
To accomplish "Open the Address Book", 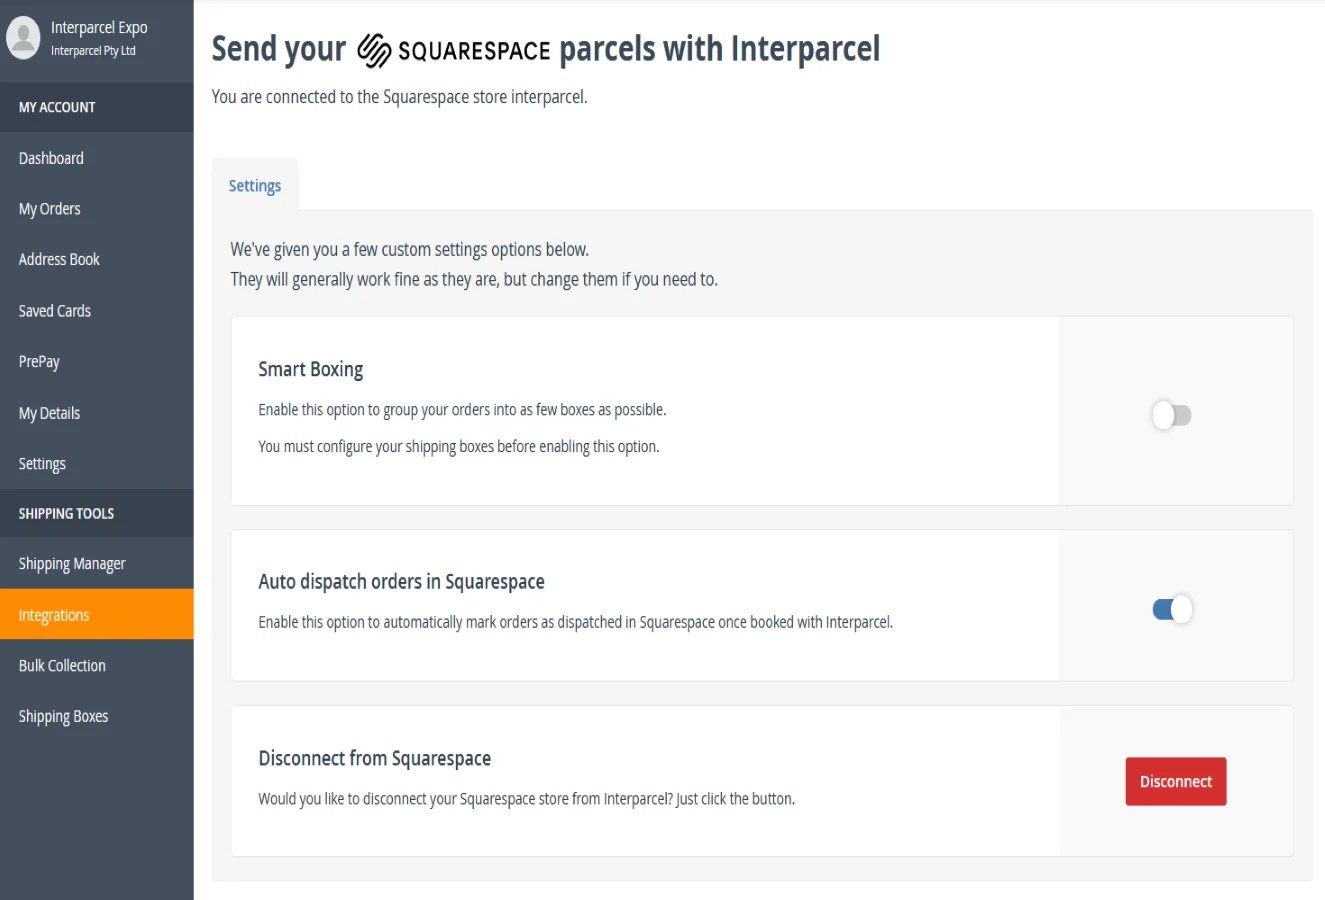I will [x=58, y=259].
